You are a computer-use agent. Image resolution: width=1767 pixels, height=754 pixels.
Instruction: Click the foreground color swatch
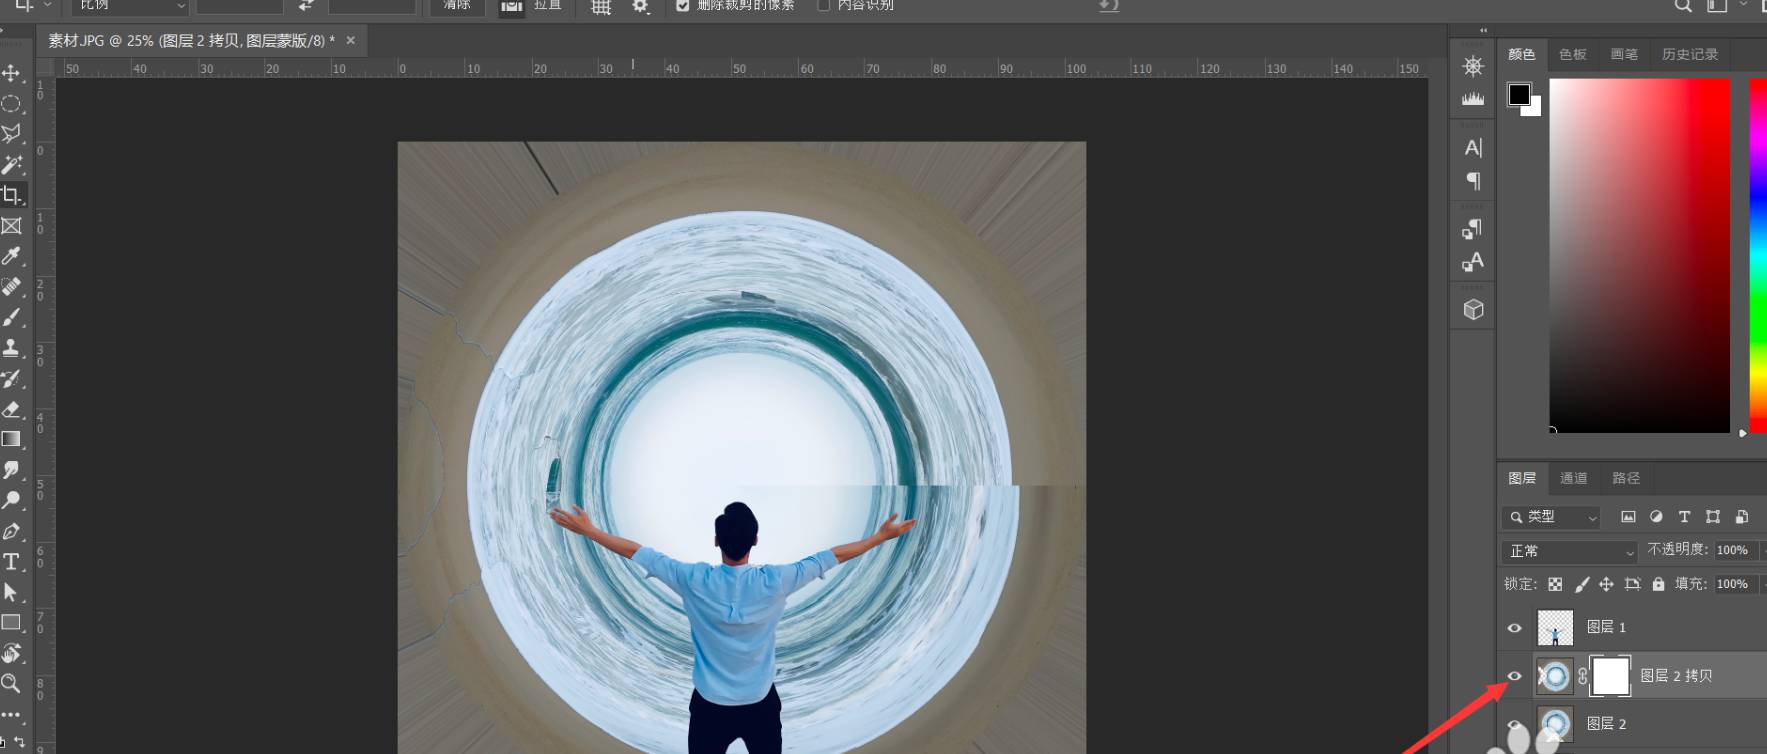pos(1518,94)
